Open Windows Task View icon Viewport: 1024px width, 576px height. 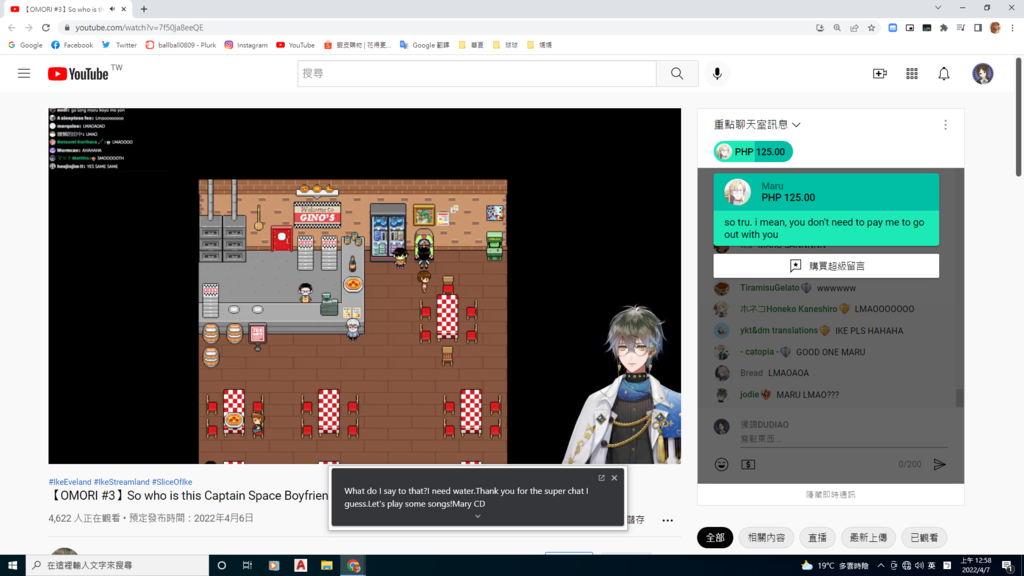248,566
